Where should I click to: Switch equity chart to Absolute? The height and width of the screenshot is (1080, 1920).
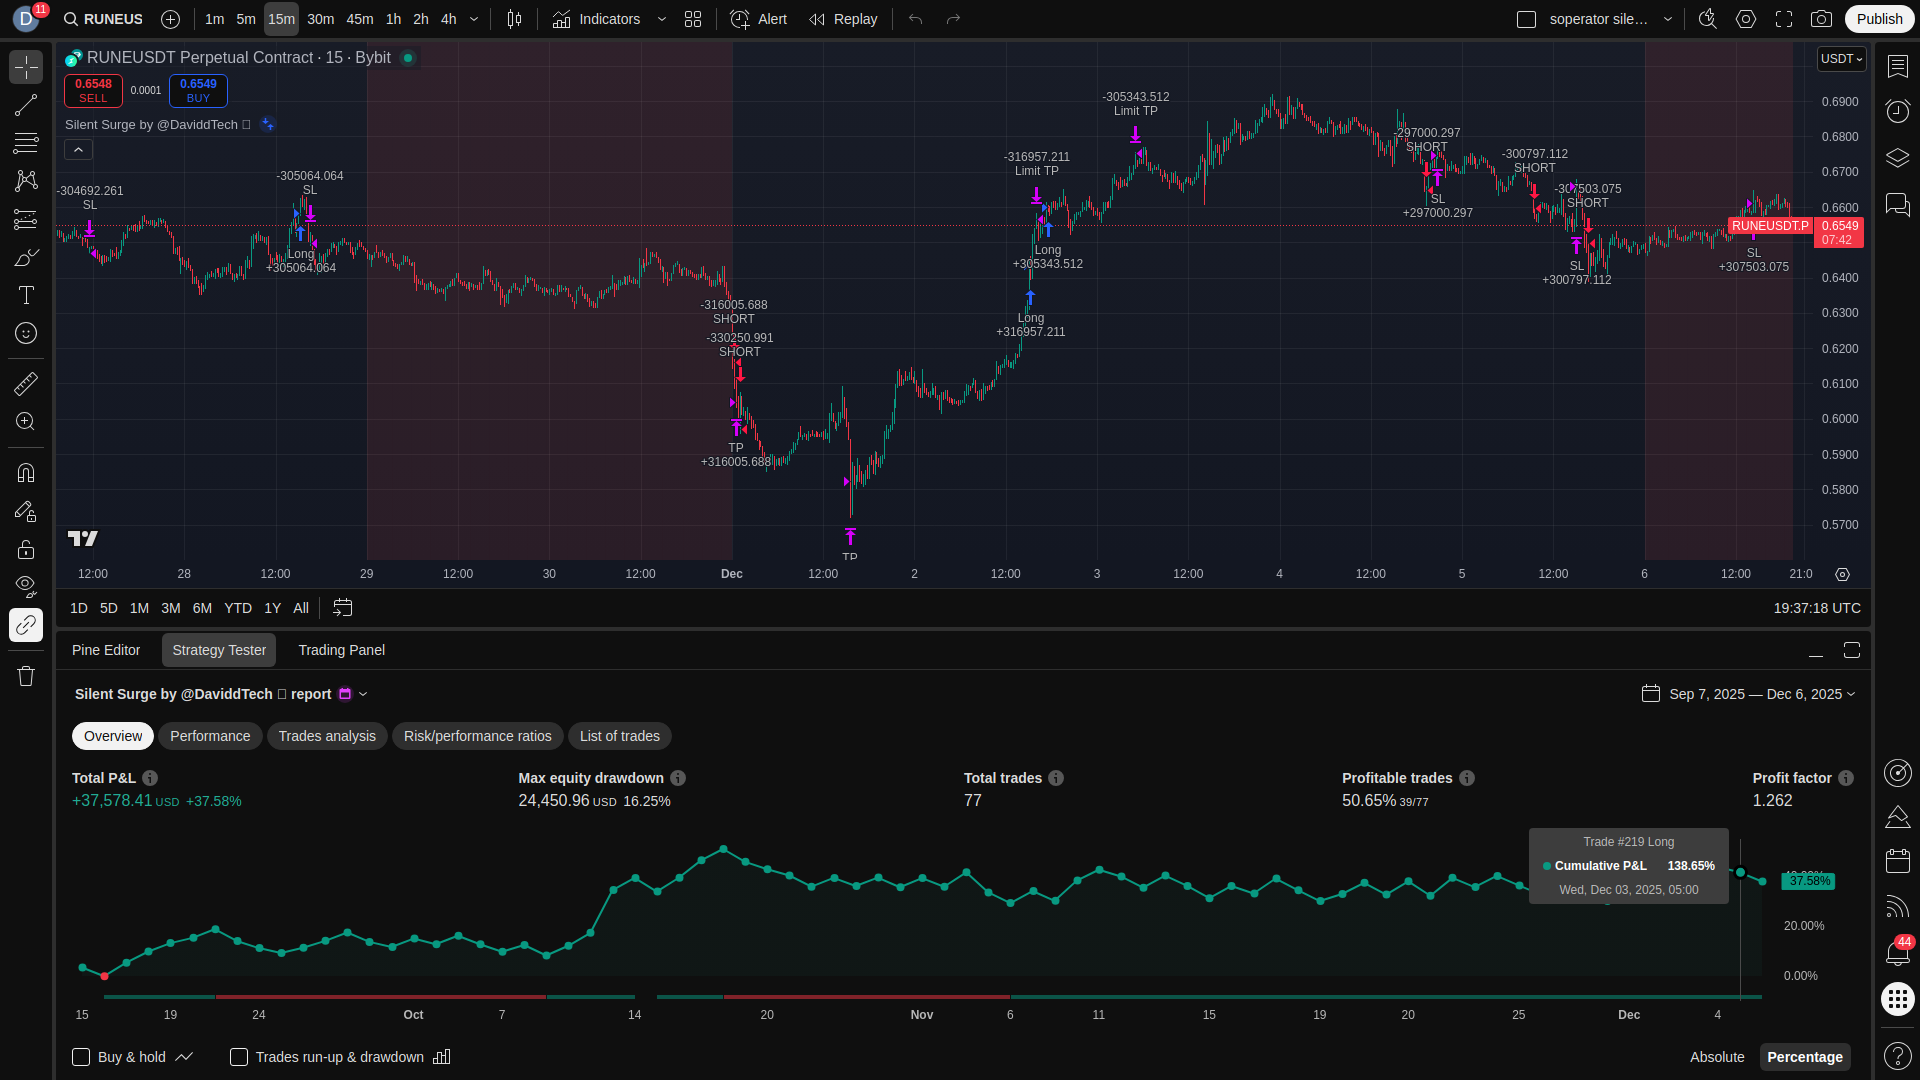(x=1717, y=1057)
